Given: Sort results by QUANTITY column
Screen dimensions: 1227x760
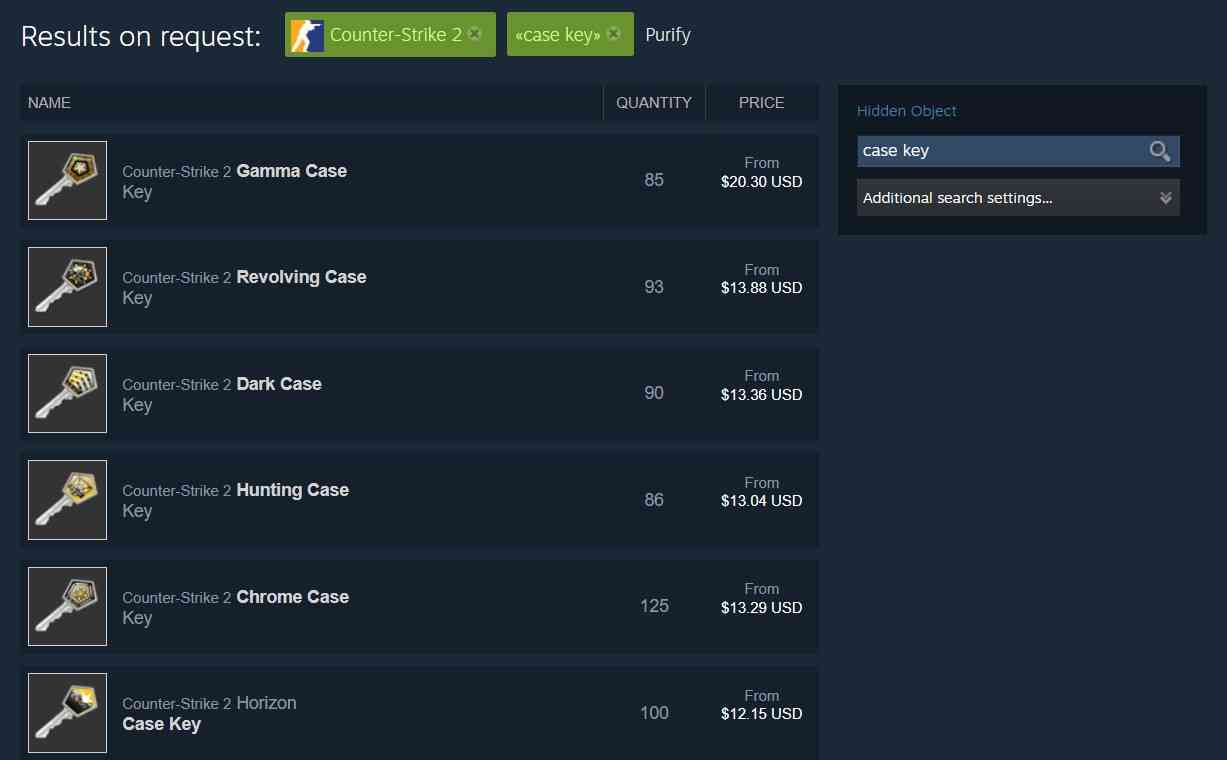Looking at the screenshot, I should pos(653,102).
